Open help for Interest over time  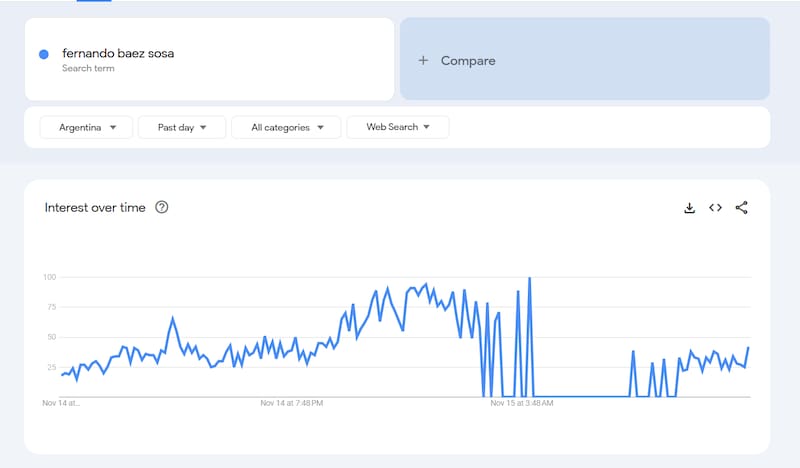[162, 207]
